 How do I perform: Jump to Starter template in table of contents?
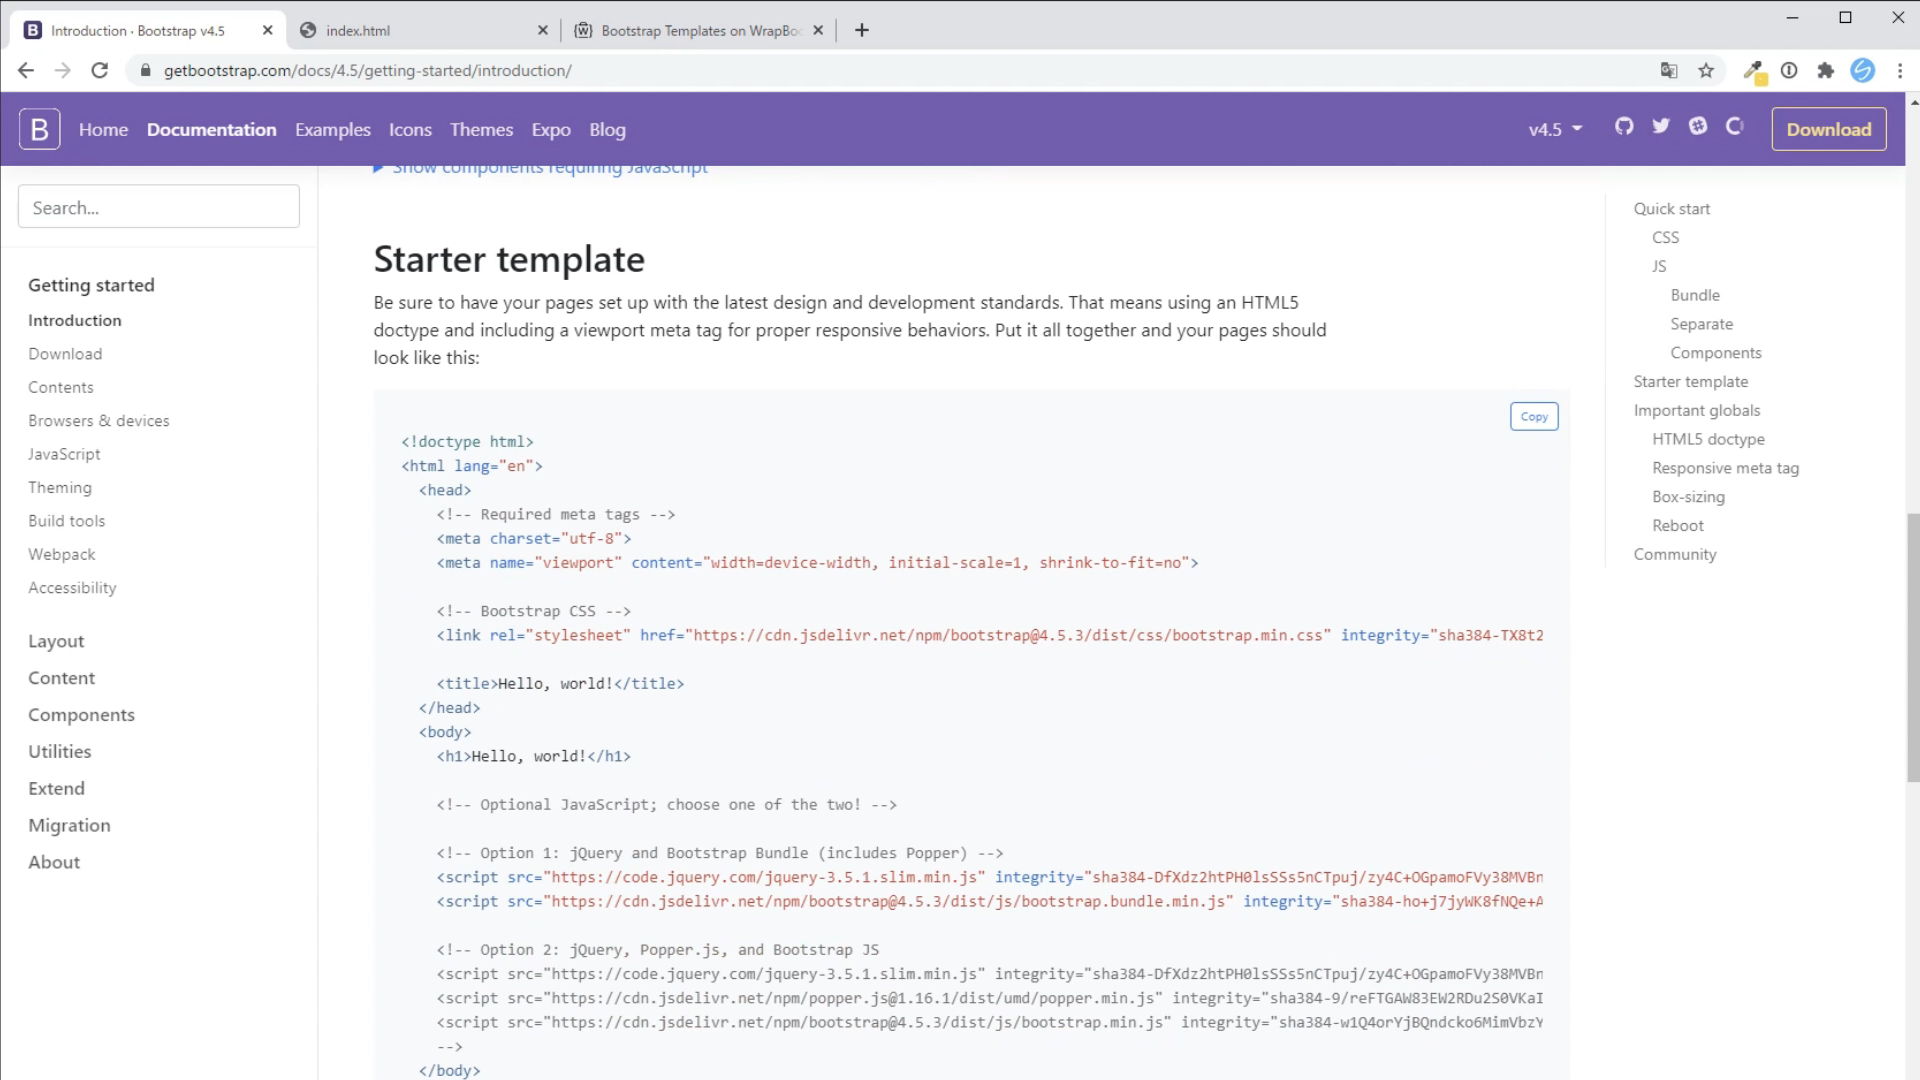coord(1691,382)
